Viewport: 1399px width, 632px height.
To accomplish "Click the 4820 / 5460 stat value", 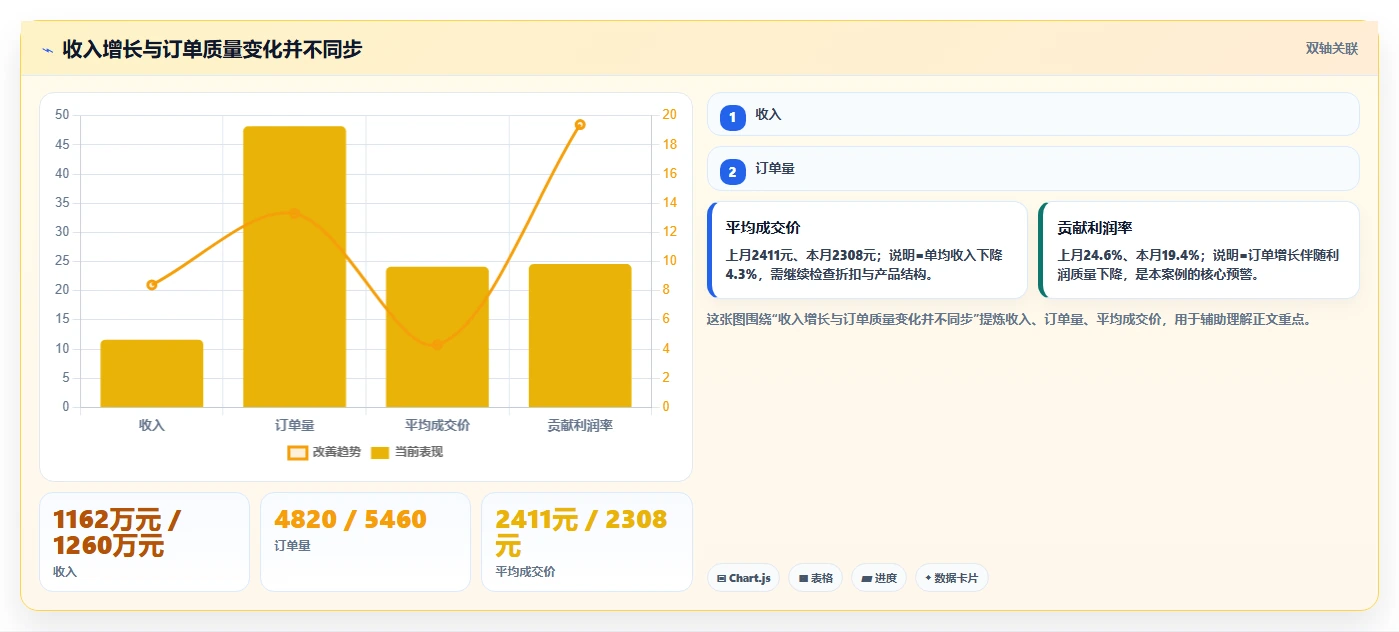I will (350, 520).
